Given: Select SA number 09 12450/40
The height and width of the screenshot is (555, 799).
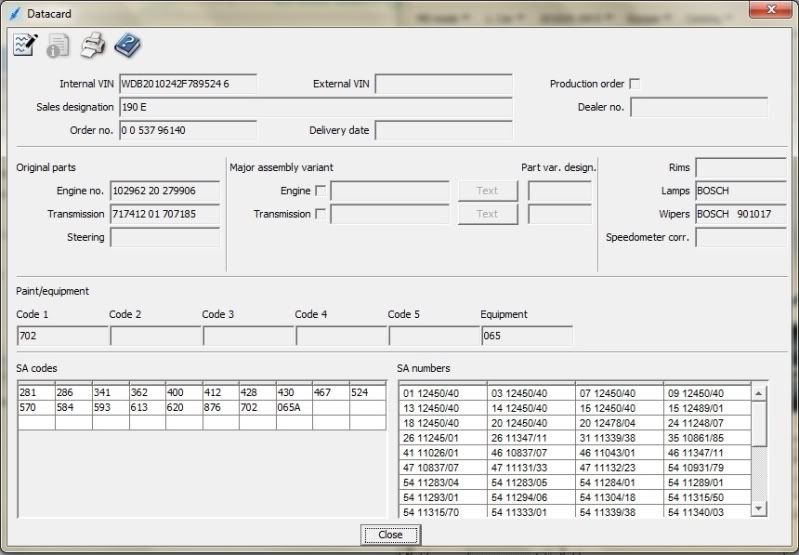Looking at the screenshot, I should (707, 393).
